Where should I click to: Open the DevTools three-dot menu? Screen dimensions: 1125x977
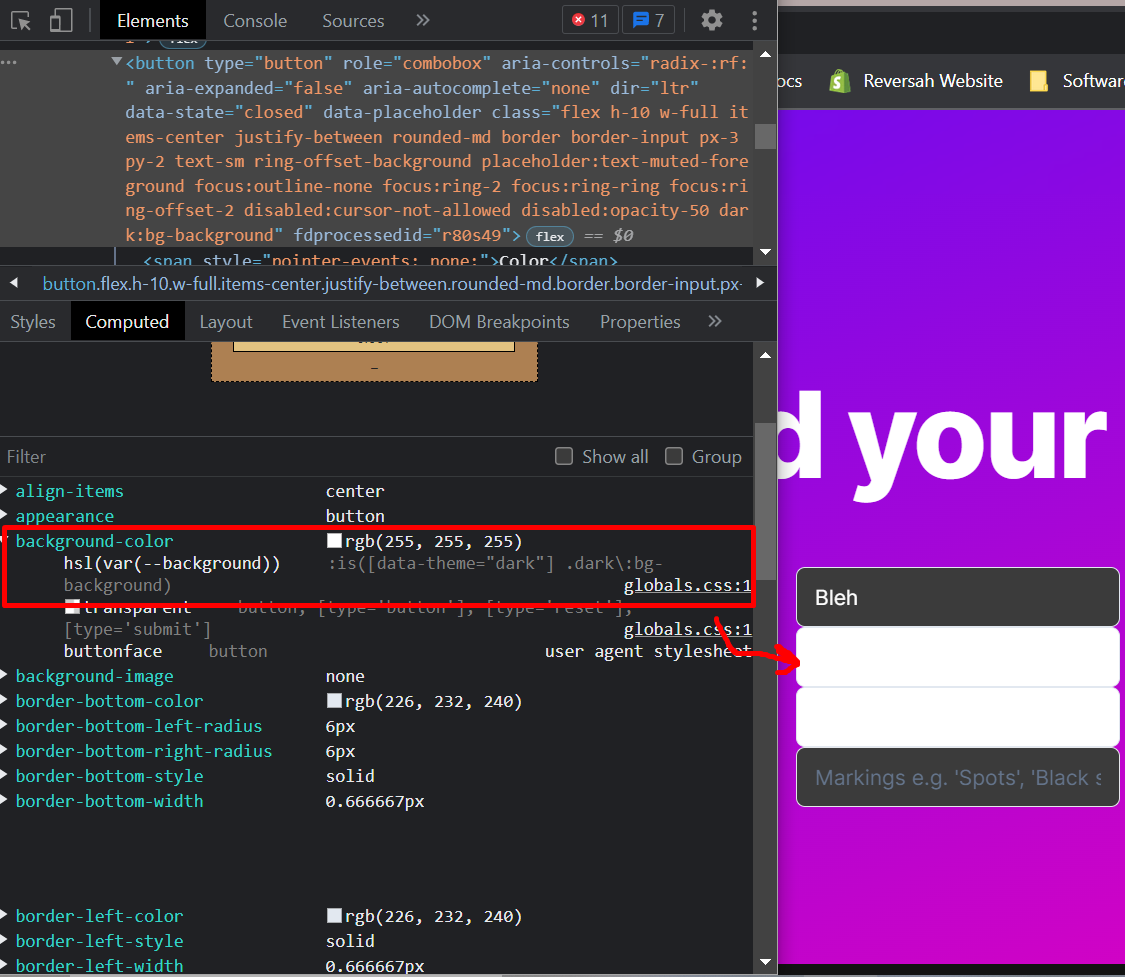(x=755, y=20)
